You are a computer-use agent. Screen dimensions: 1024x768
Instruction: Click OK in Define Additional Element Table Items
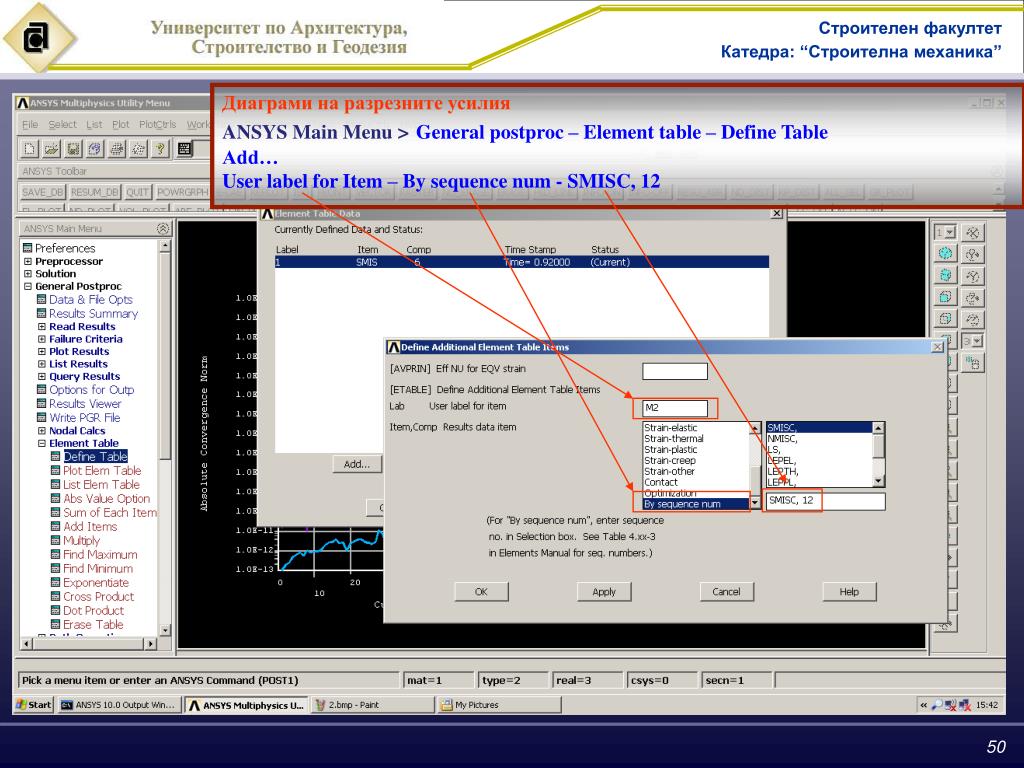pos(481,592)
